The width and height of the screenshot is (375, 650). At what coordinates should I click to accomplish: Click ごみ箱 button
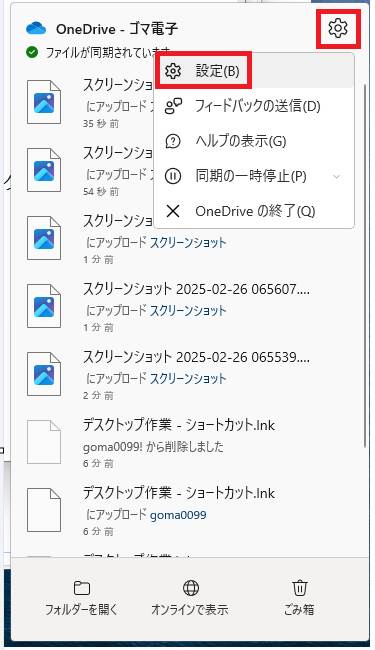pos(299,597)
